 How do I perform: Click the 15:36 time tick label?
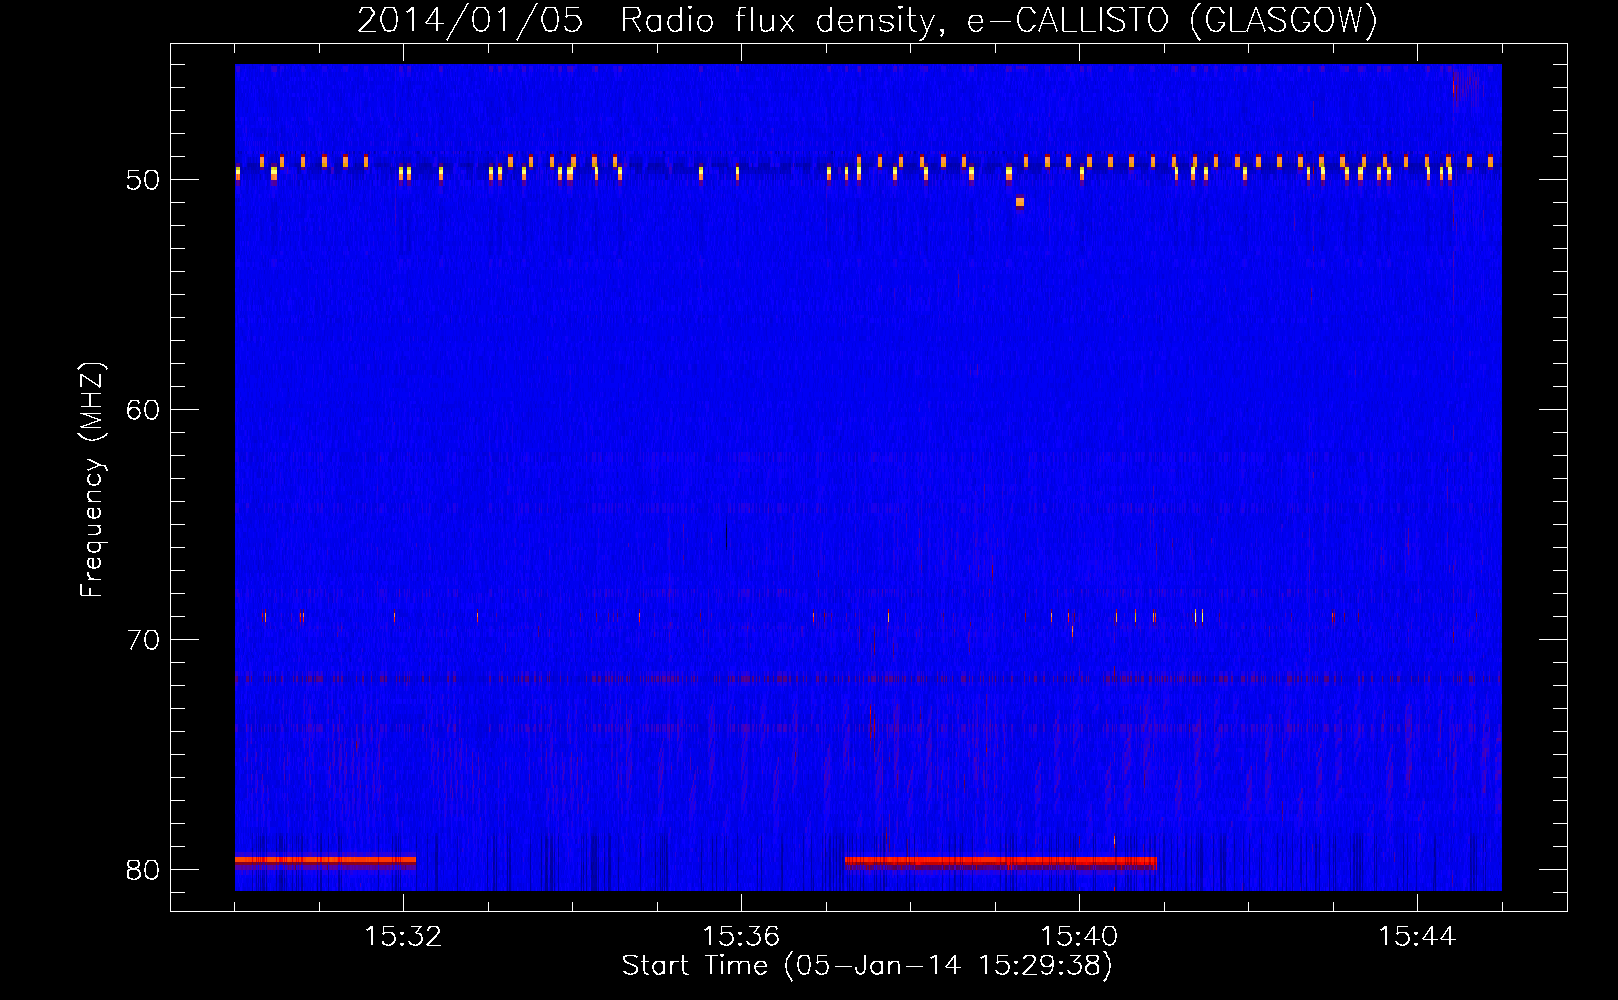point(741,937)
